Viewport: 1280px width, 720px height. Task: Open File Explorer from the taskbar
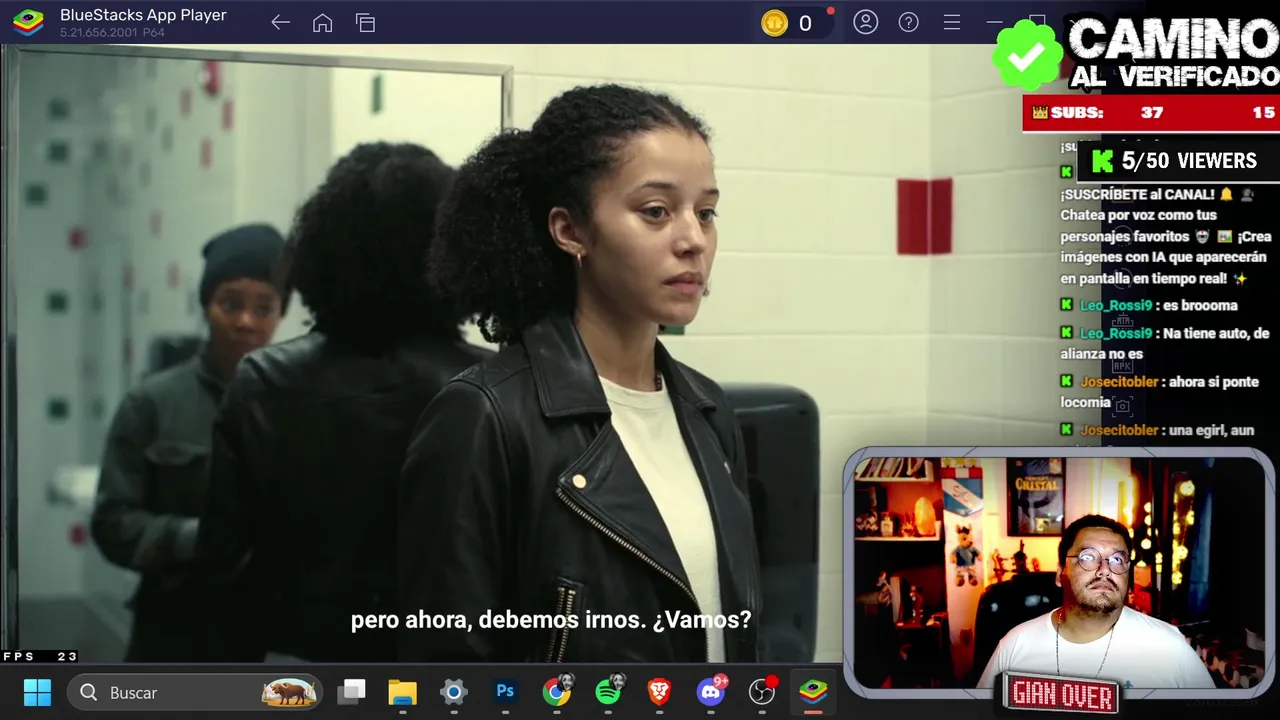point(402,692)
